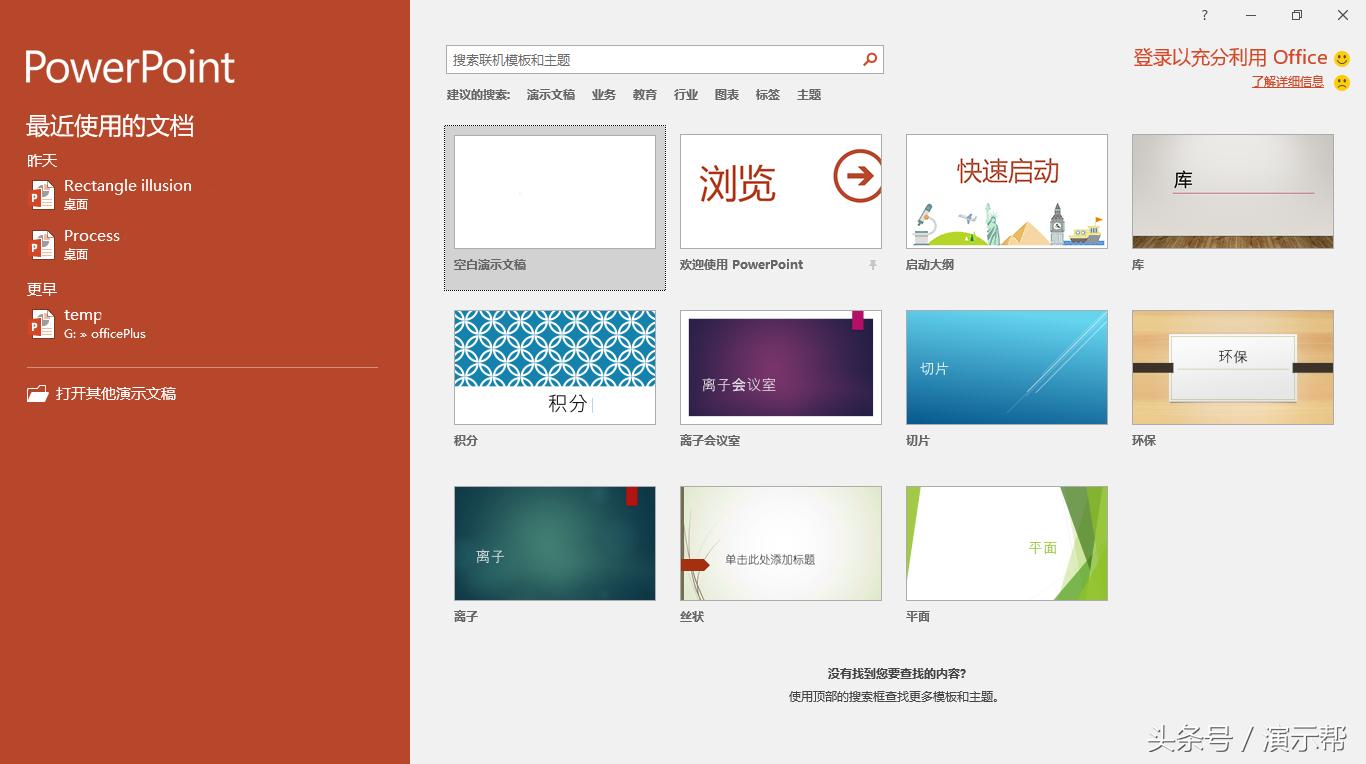Select the 主题 suggested search
1366x764 pixels.
pos(809,94)
